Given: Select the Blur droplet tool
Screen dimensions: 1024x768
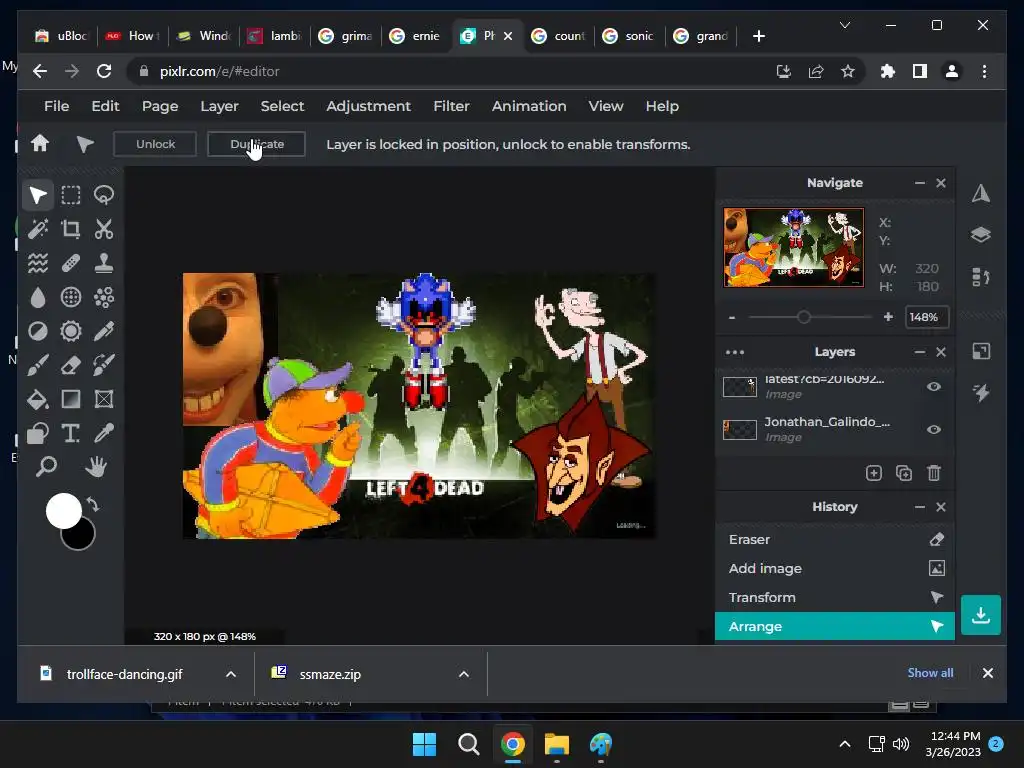Looking at the screenshot, I should pyautogui.click(x=38, y=297).
